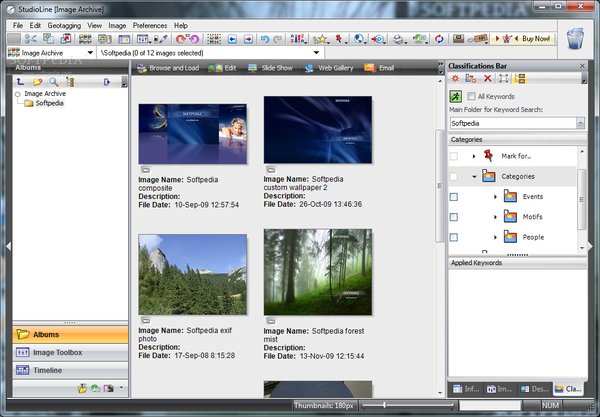Click the purple rotate counter-clockwise icon
This screenshot has width=600, height=417.
click(x=194, y=39)
